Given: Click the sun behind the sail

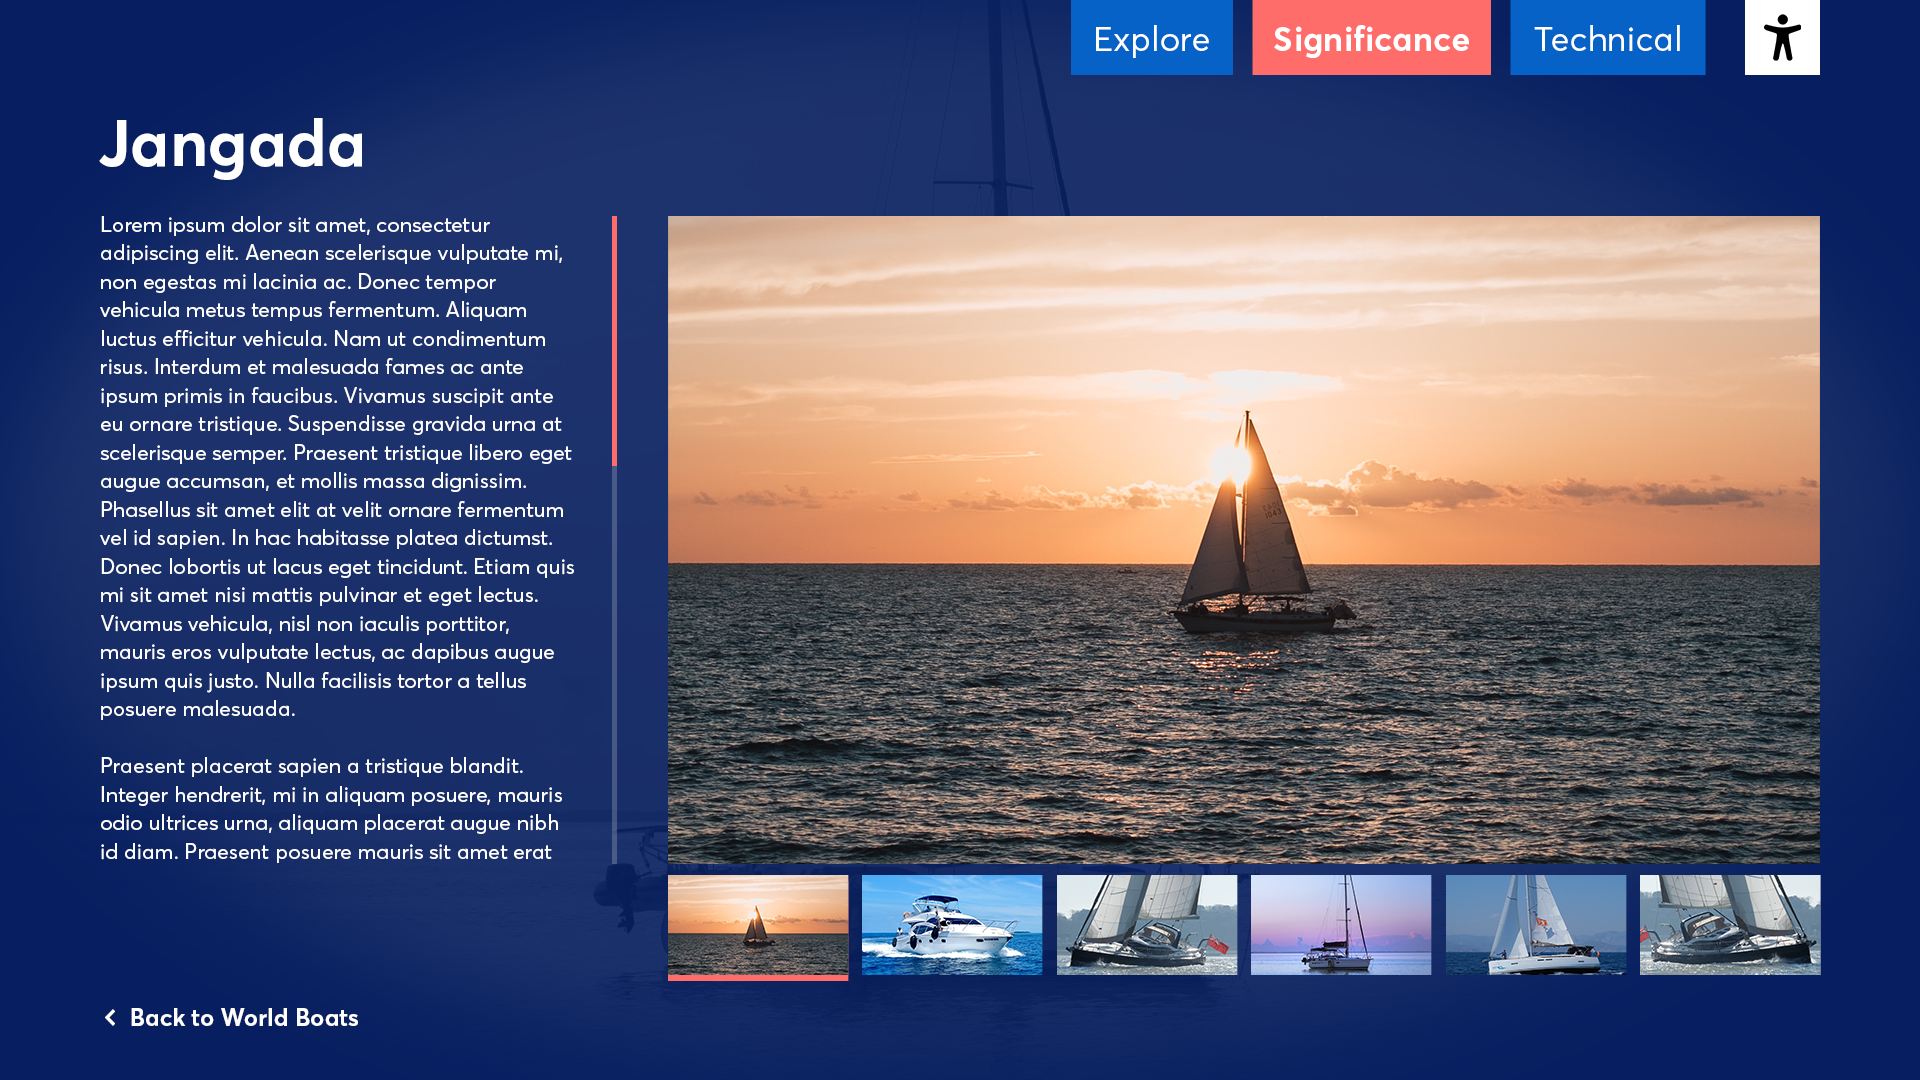Looking at the screenshot, I should coord(1230,464).
